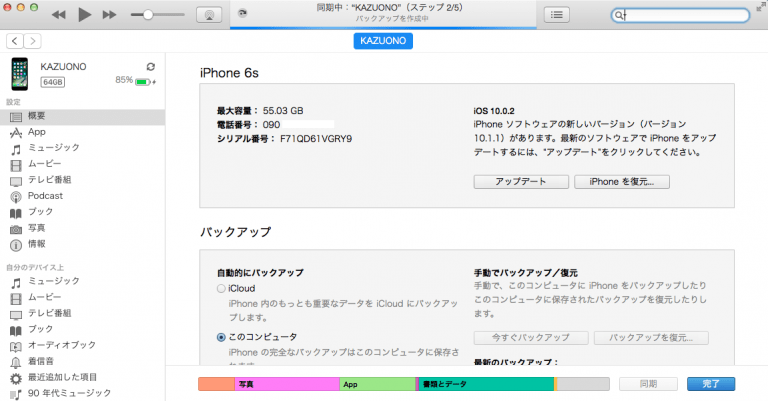
Task: Click the 書類とデータ storage bar segment
Action: pyautogui.click(x=486, y=384)
